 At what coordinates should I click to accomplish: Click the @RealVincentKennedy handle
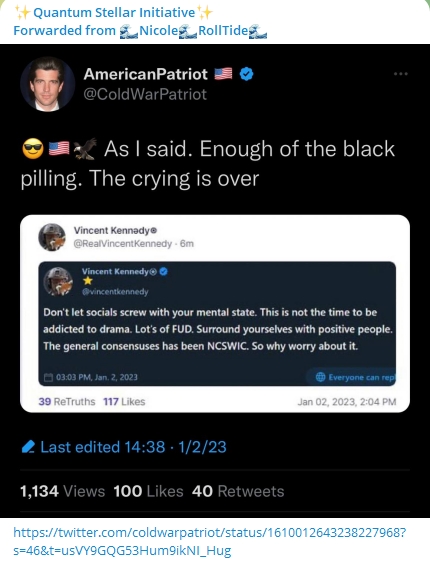click(x=123, y=244)
